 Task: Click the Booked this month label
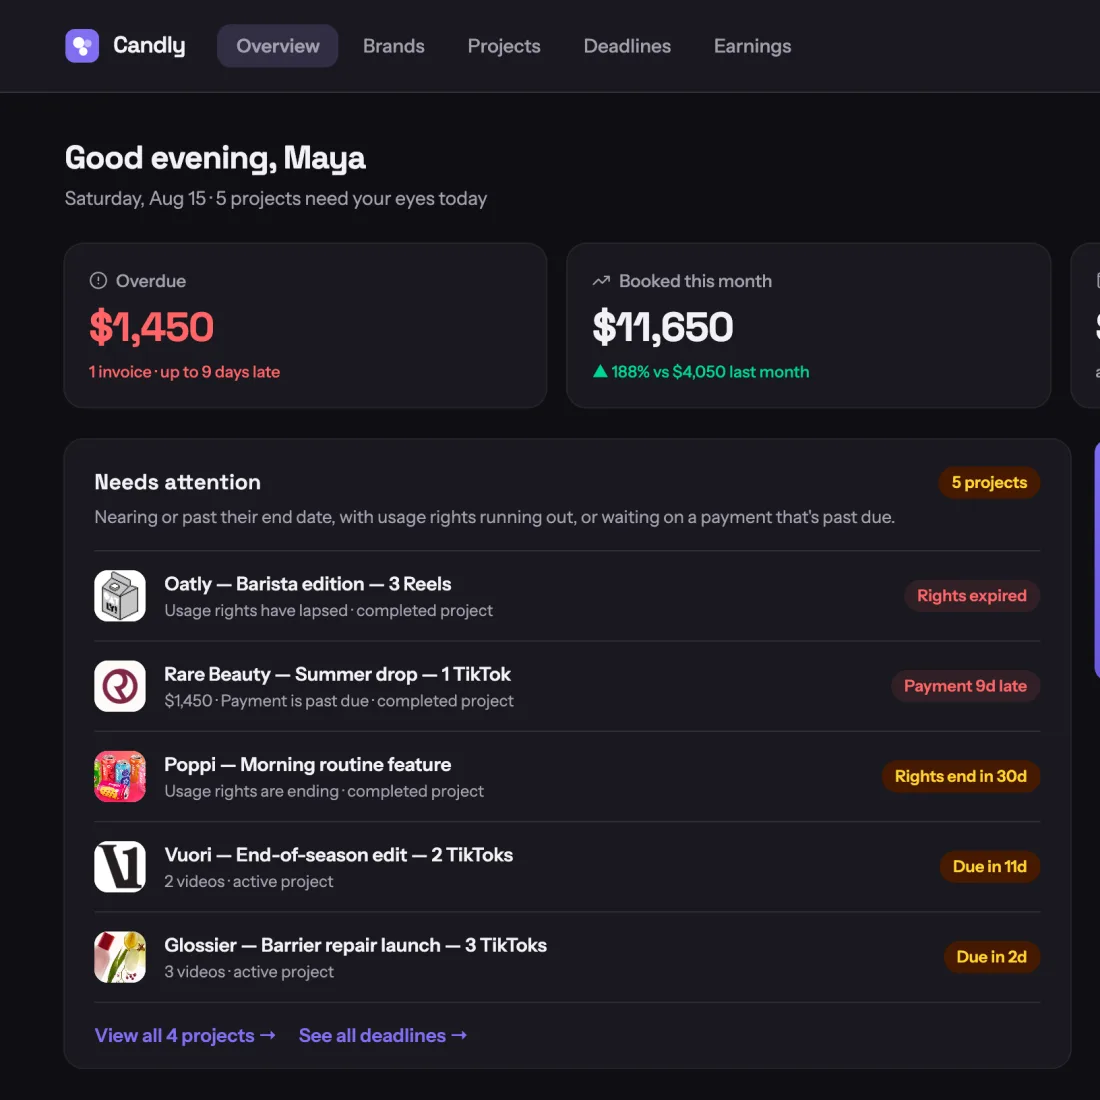point(695,281)
